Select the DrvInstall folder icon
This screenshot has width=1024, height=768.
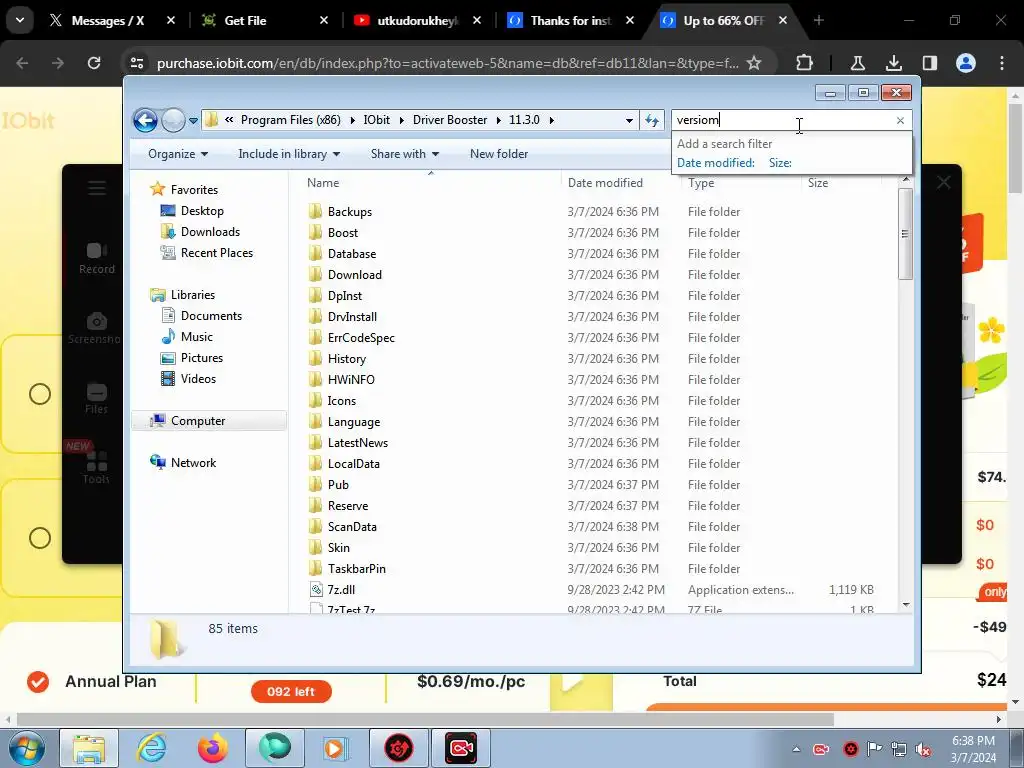click(x=315, y=316)
